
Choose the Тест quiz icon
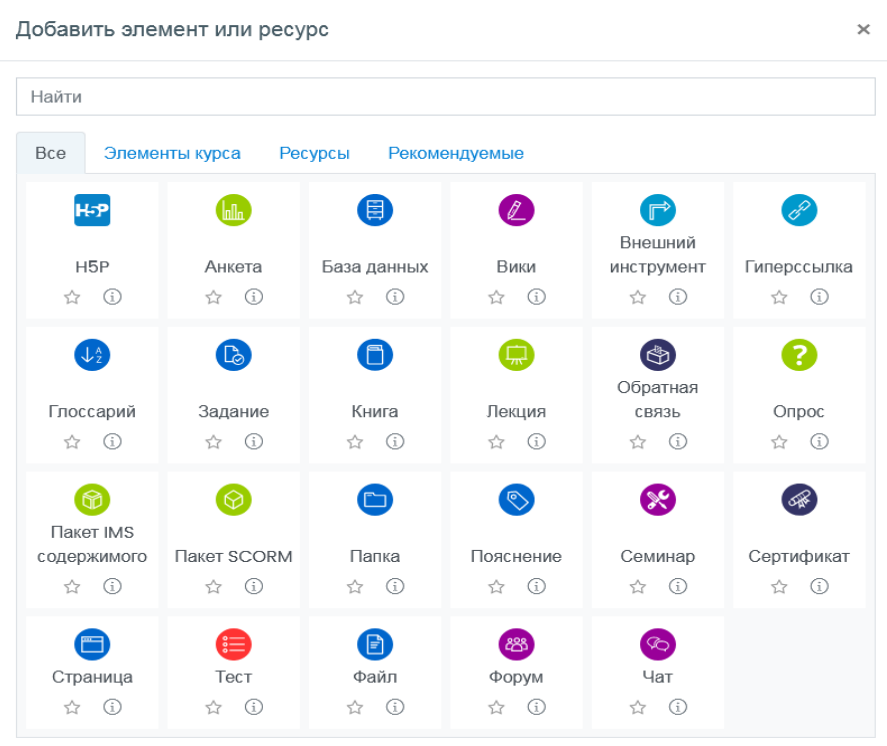233,644
